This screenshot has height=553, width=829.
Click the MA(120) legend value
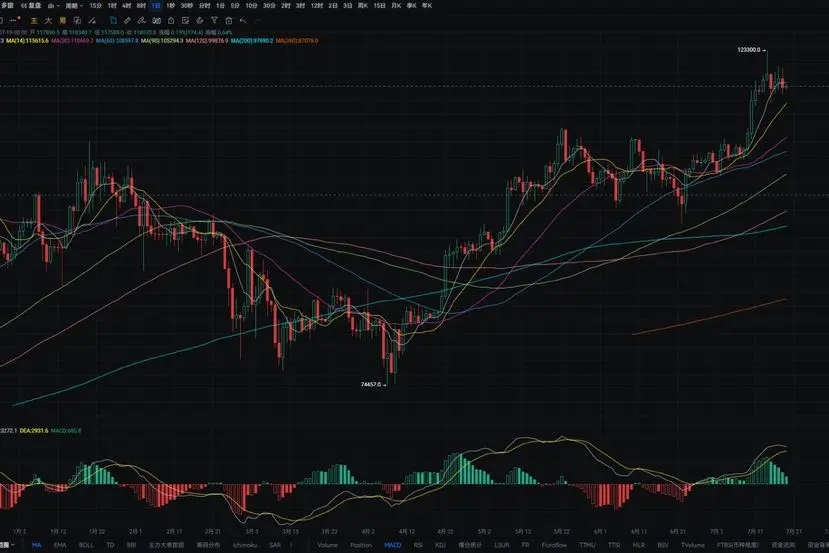207,41
